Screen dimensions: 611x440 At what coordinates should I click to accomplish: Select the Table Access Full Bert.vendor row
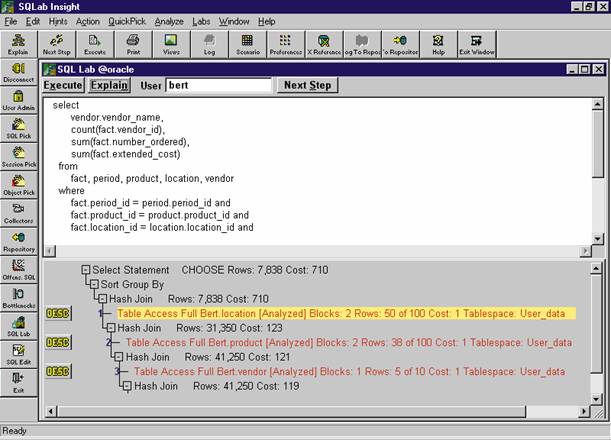click(x=350, y=371)
